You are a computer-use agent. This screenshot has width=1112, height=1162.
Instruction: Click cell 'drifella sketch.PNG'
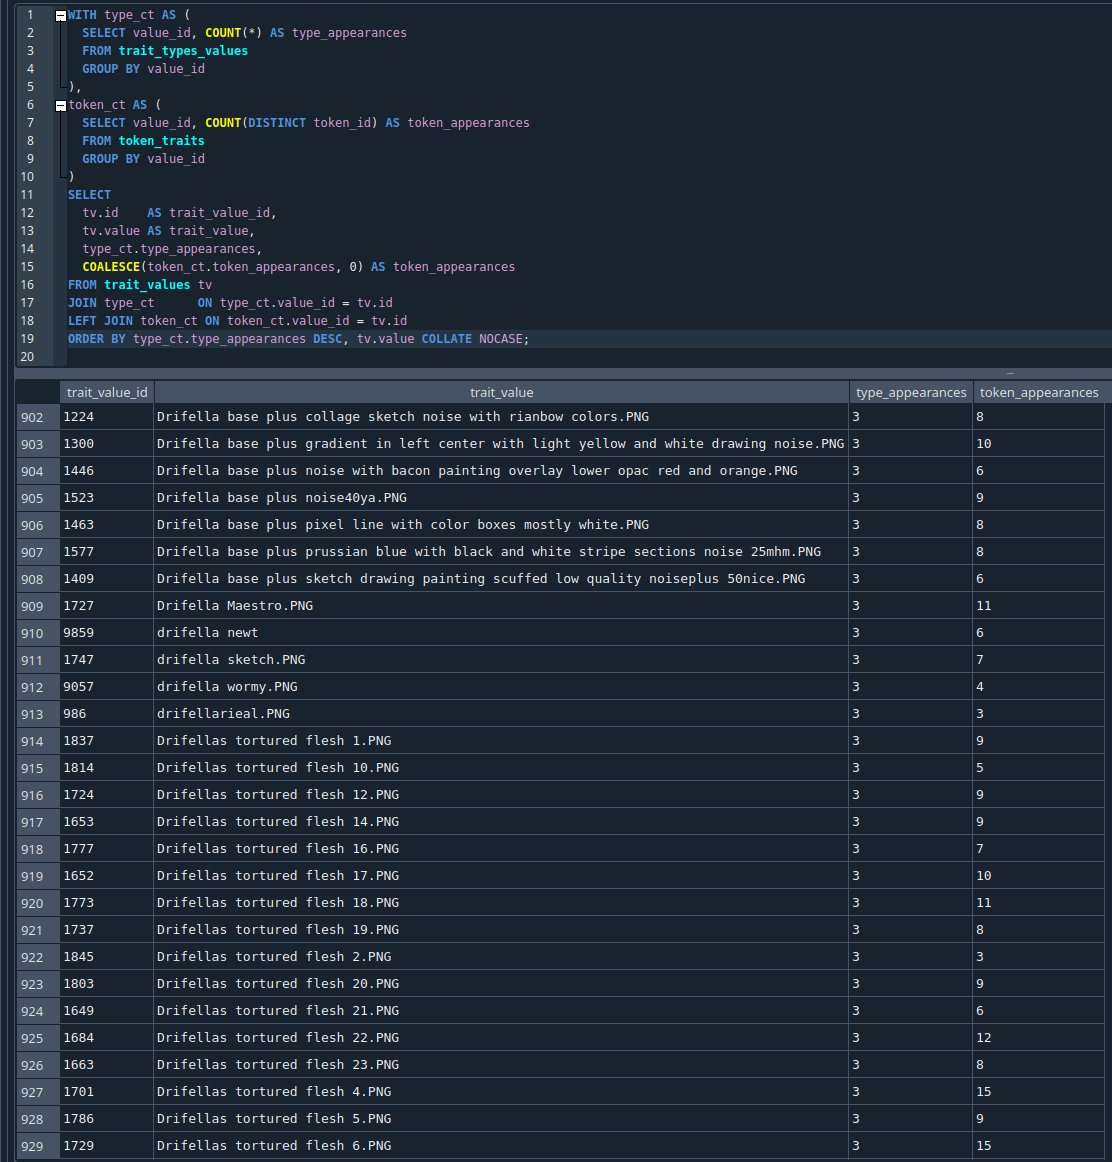(x=501, y=660)
